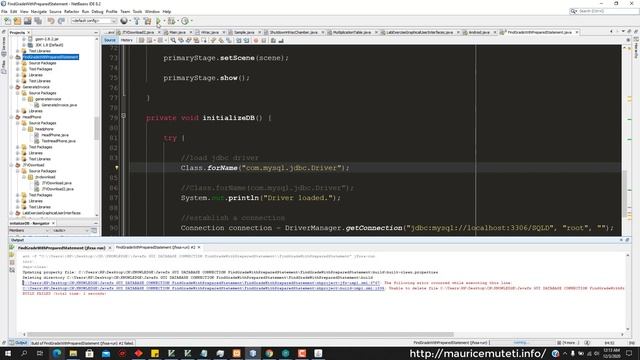Run the project with green play button
Screen dimensions: 640x360
pos(158,21)
